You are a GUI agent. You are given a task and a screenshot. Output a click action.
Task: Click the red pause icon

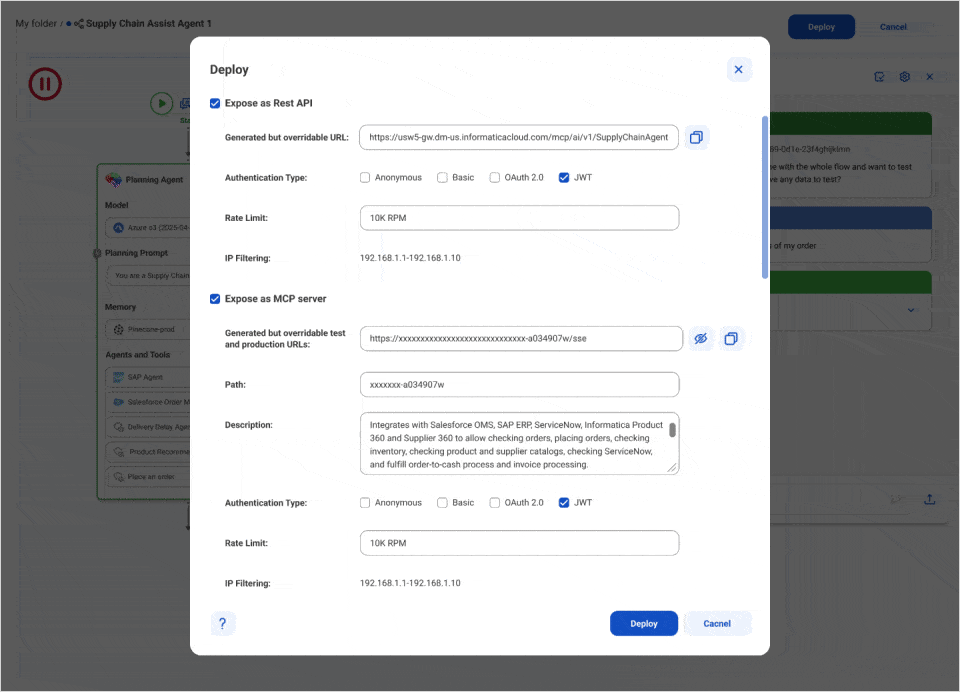tap(45, 83)
